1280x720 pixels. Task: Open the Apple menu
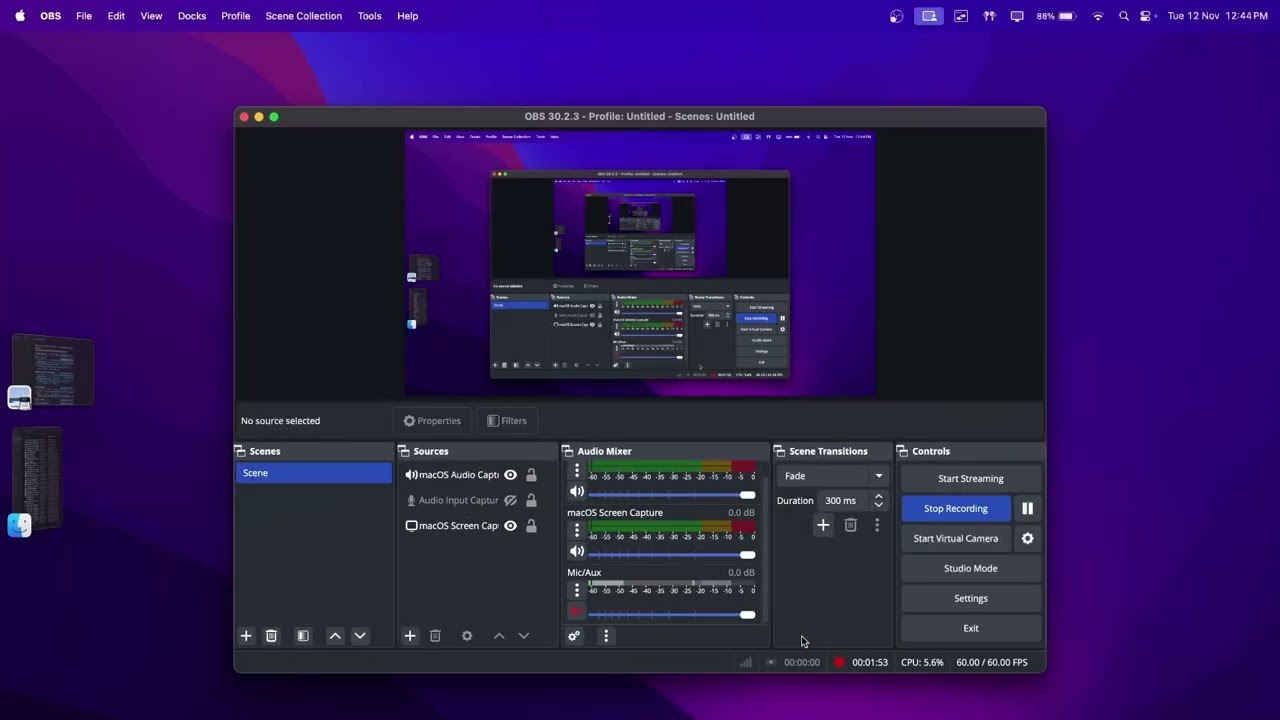[20, 16]
